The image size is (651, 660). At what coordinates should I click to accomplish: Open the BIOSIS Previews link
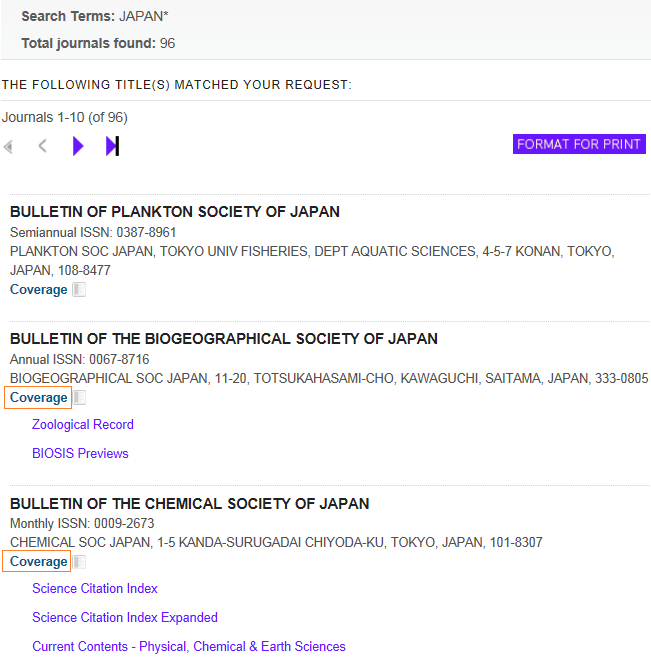coord(80,454)
